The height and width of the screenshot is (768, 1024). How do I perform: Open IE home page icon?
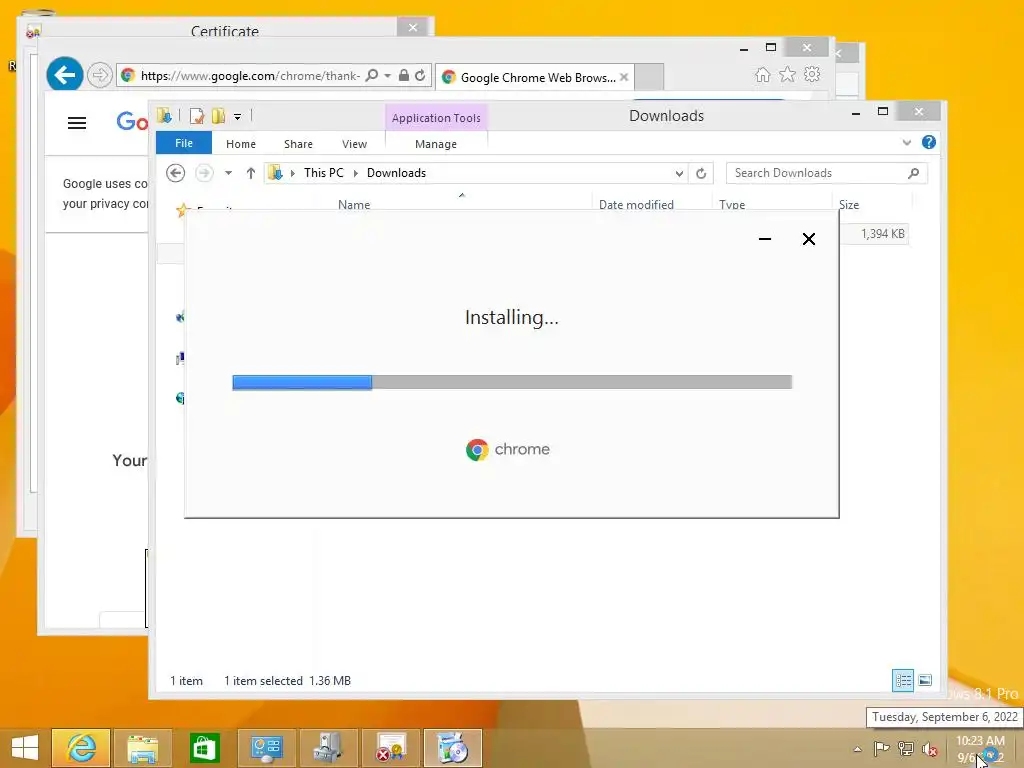coord(762,74)
